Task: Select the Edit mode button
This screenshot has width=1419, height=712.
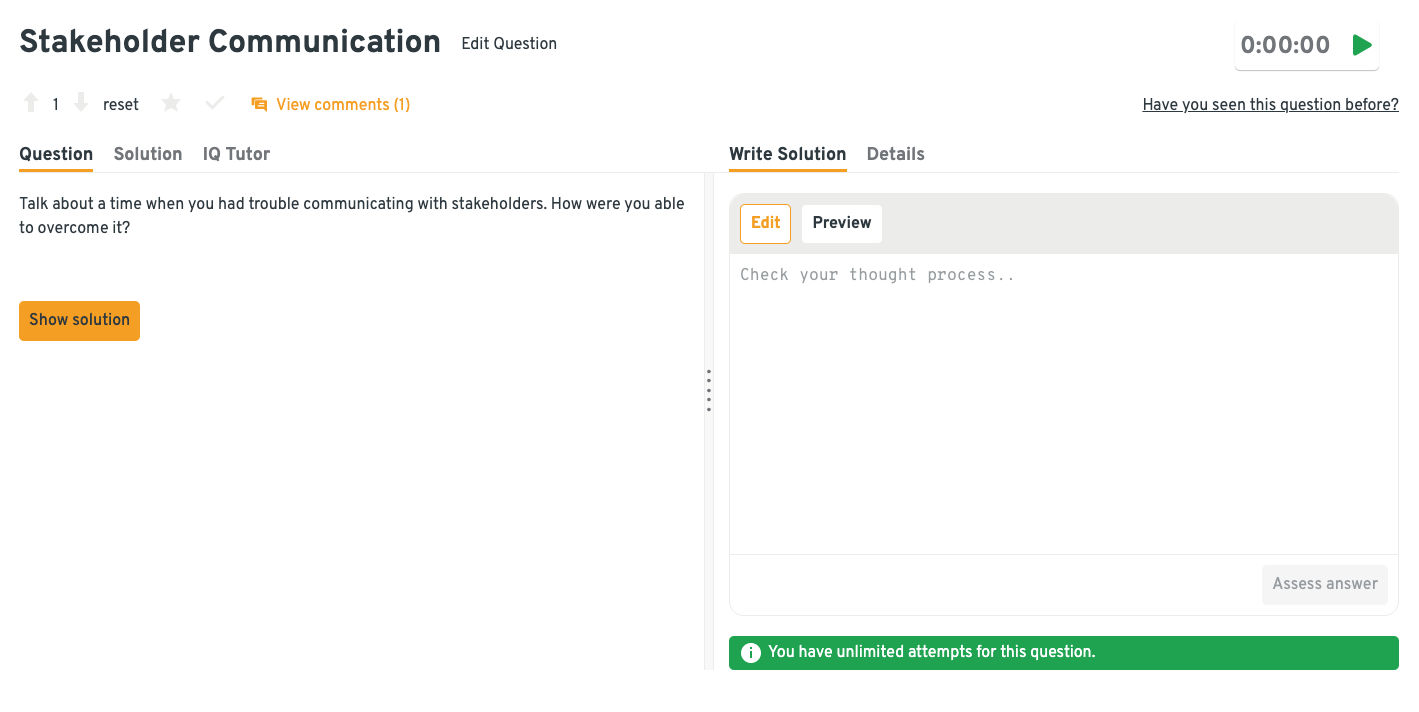Action: point(765,223)
